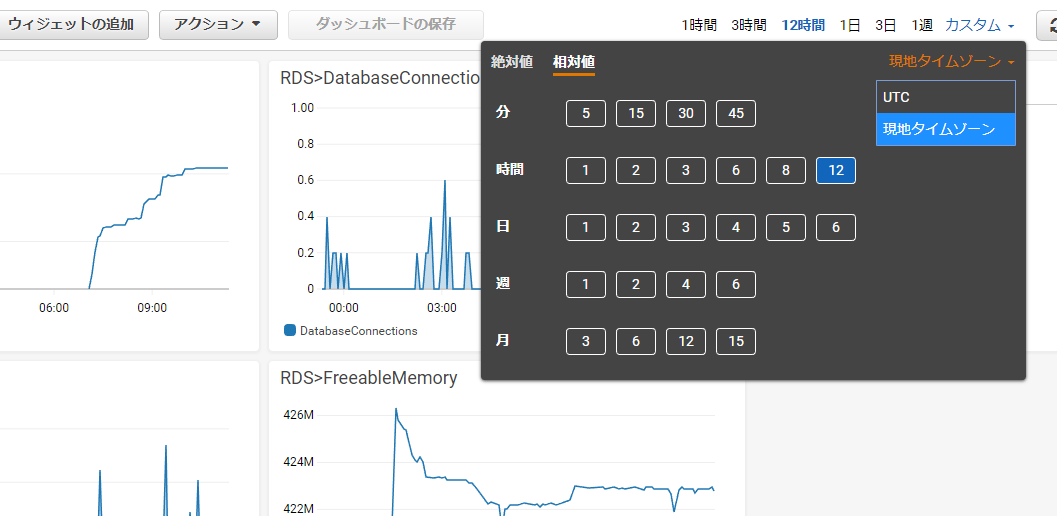The image size is (1057, 516).
Task: Open the 現地タイムゾーン timezone dropdown
Action: (x=951, y=61)
